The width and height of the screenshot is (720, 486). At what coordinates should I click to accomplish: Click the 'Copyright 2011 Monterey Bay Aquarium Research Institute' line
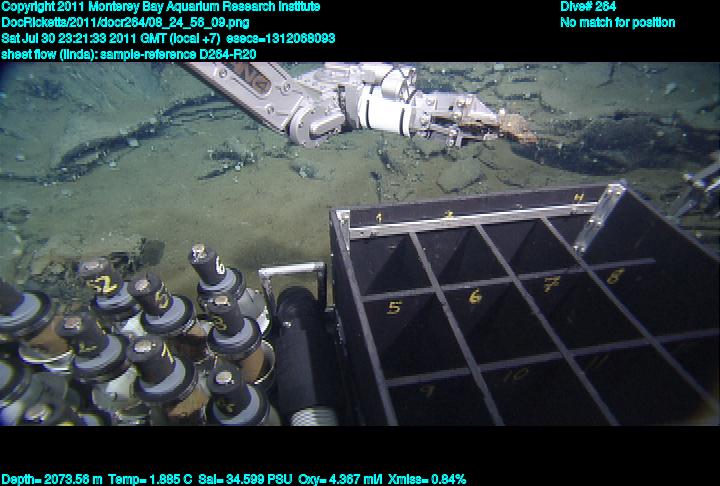point(161,7)
